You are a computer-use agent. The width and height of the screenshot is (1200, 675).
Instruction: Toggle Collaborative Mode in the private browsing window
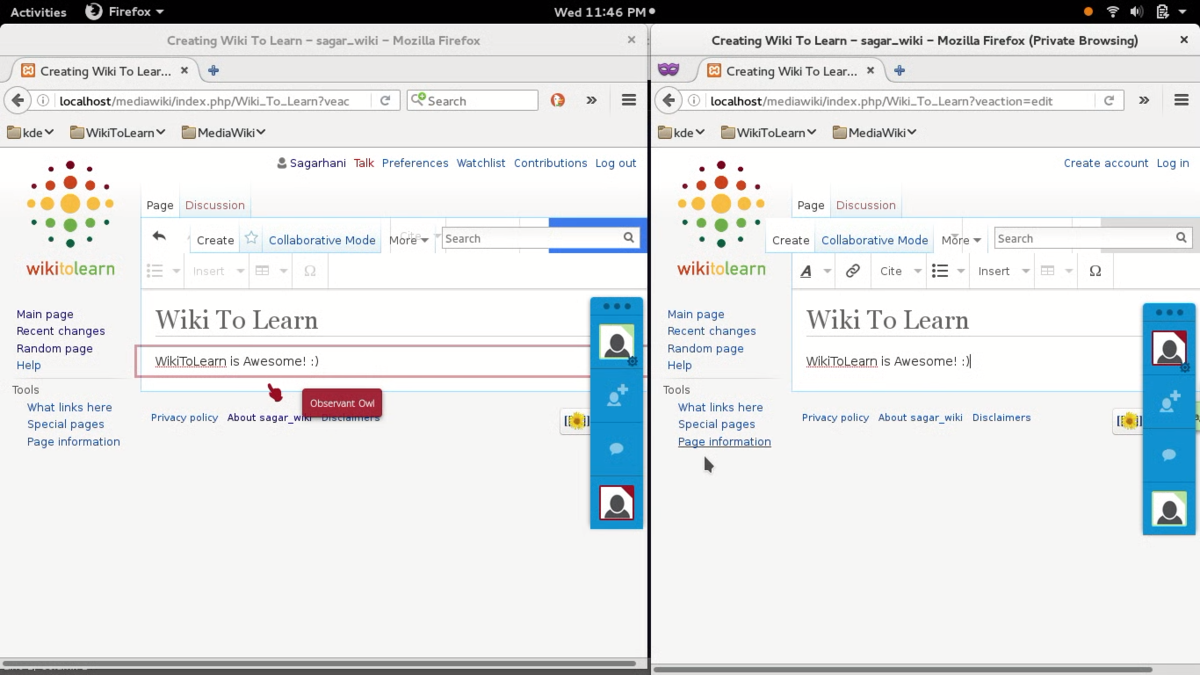(x=874, y=240)
